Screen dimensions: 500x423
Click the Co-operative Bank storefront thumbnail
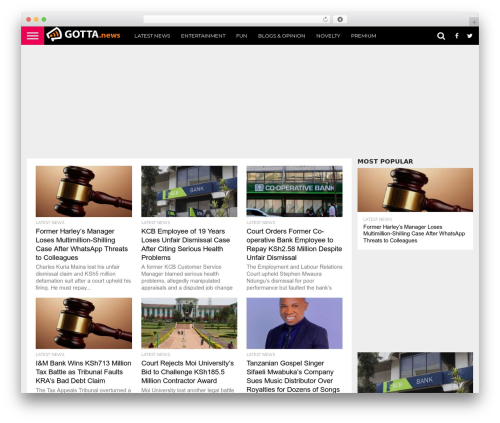(x=294, y=191)
